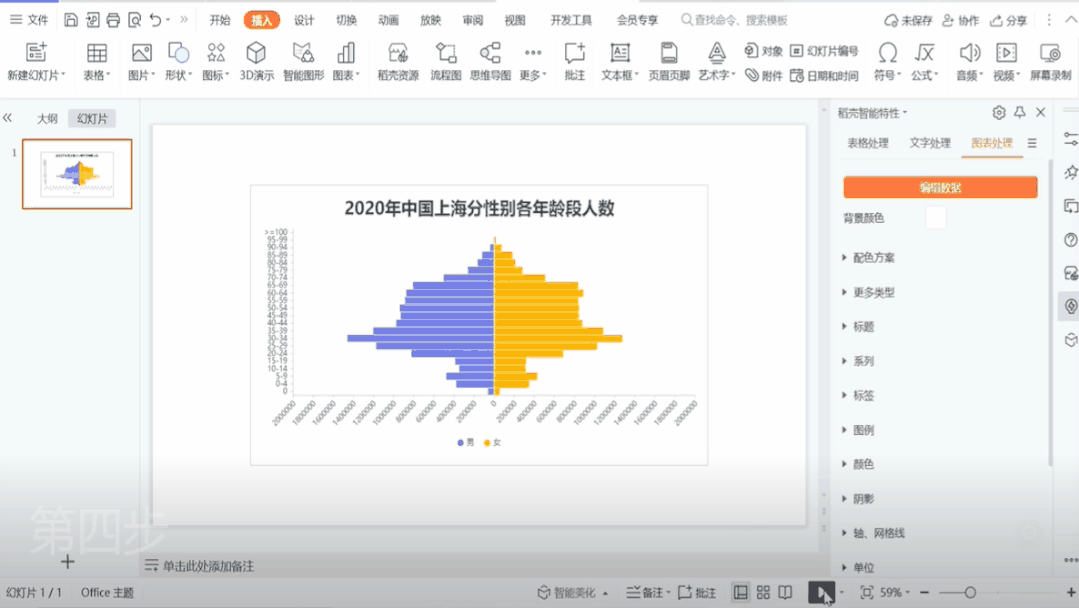1079x608 pixels.
Task: Start slideshow from status bar
Action: coord(821,592)
